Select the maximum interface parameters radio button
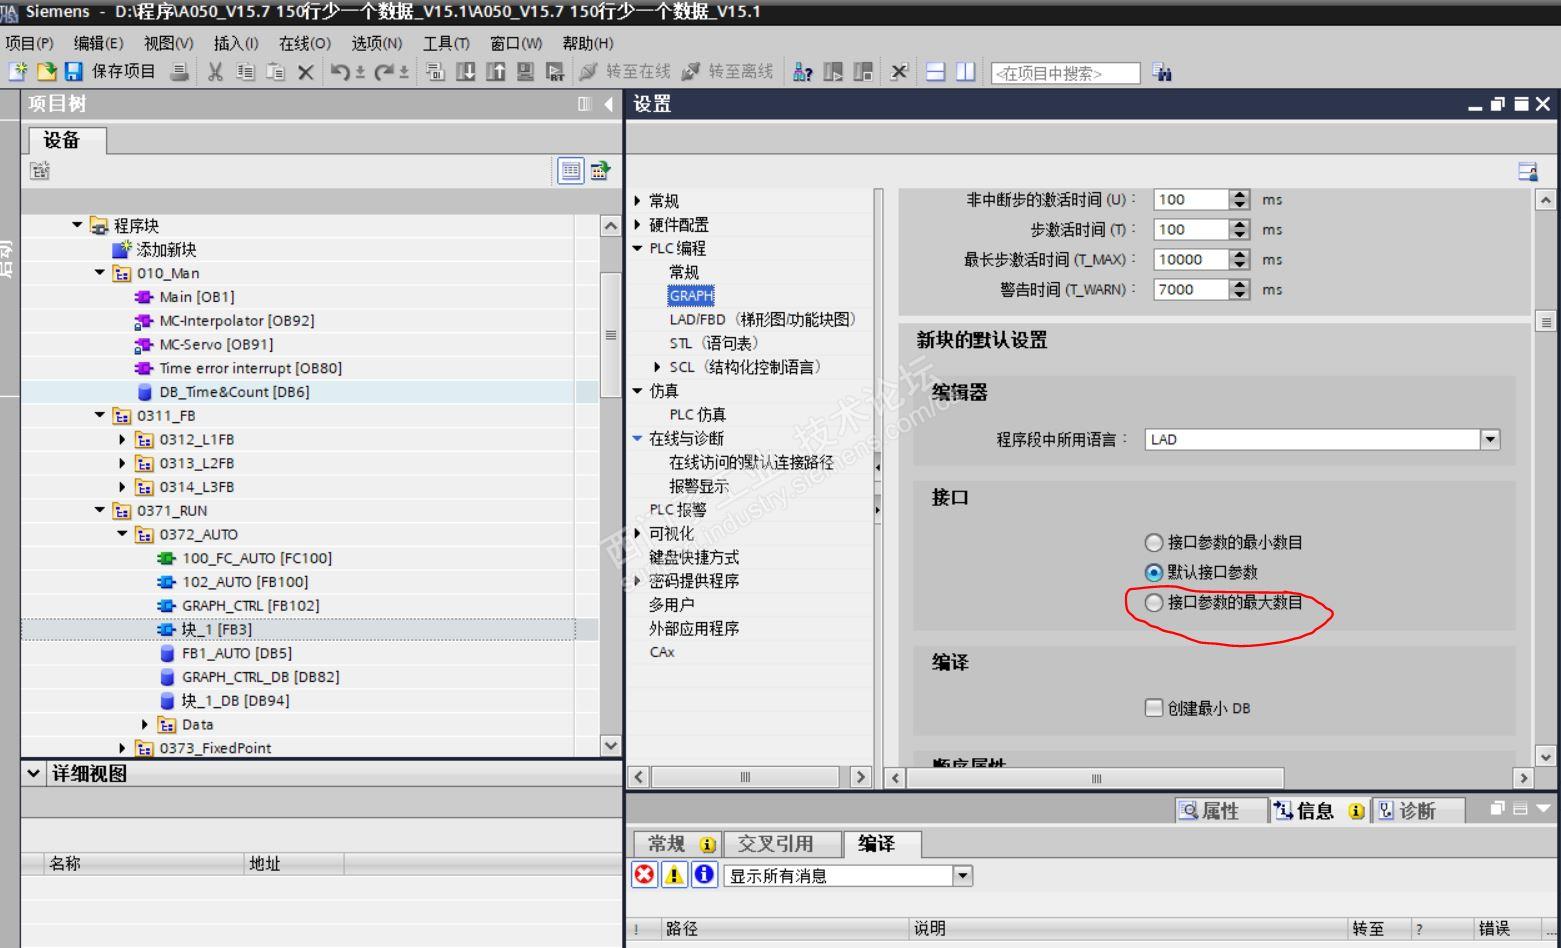The height and width of the screenshot is (948, 1561). tap(1154, 602)
